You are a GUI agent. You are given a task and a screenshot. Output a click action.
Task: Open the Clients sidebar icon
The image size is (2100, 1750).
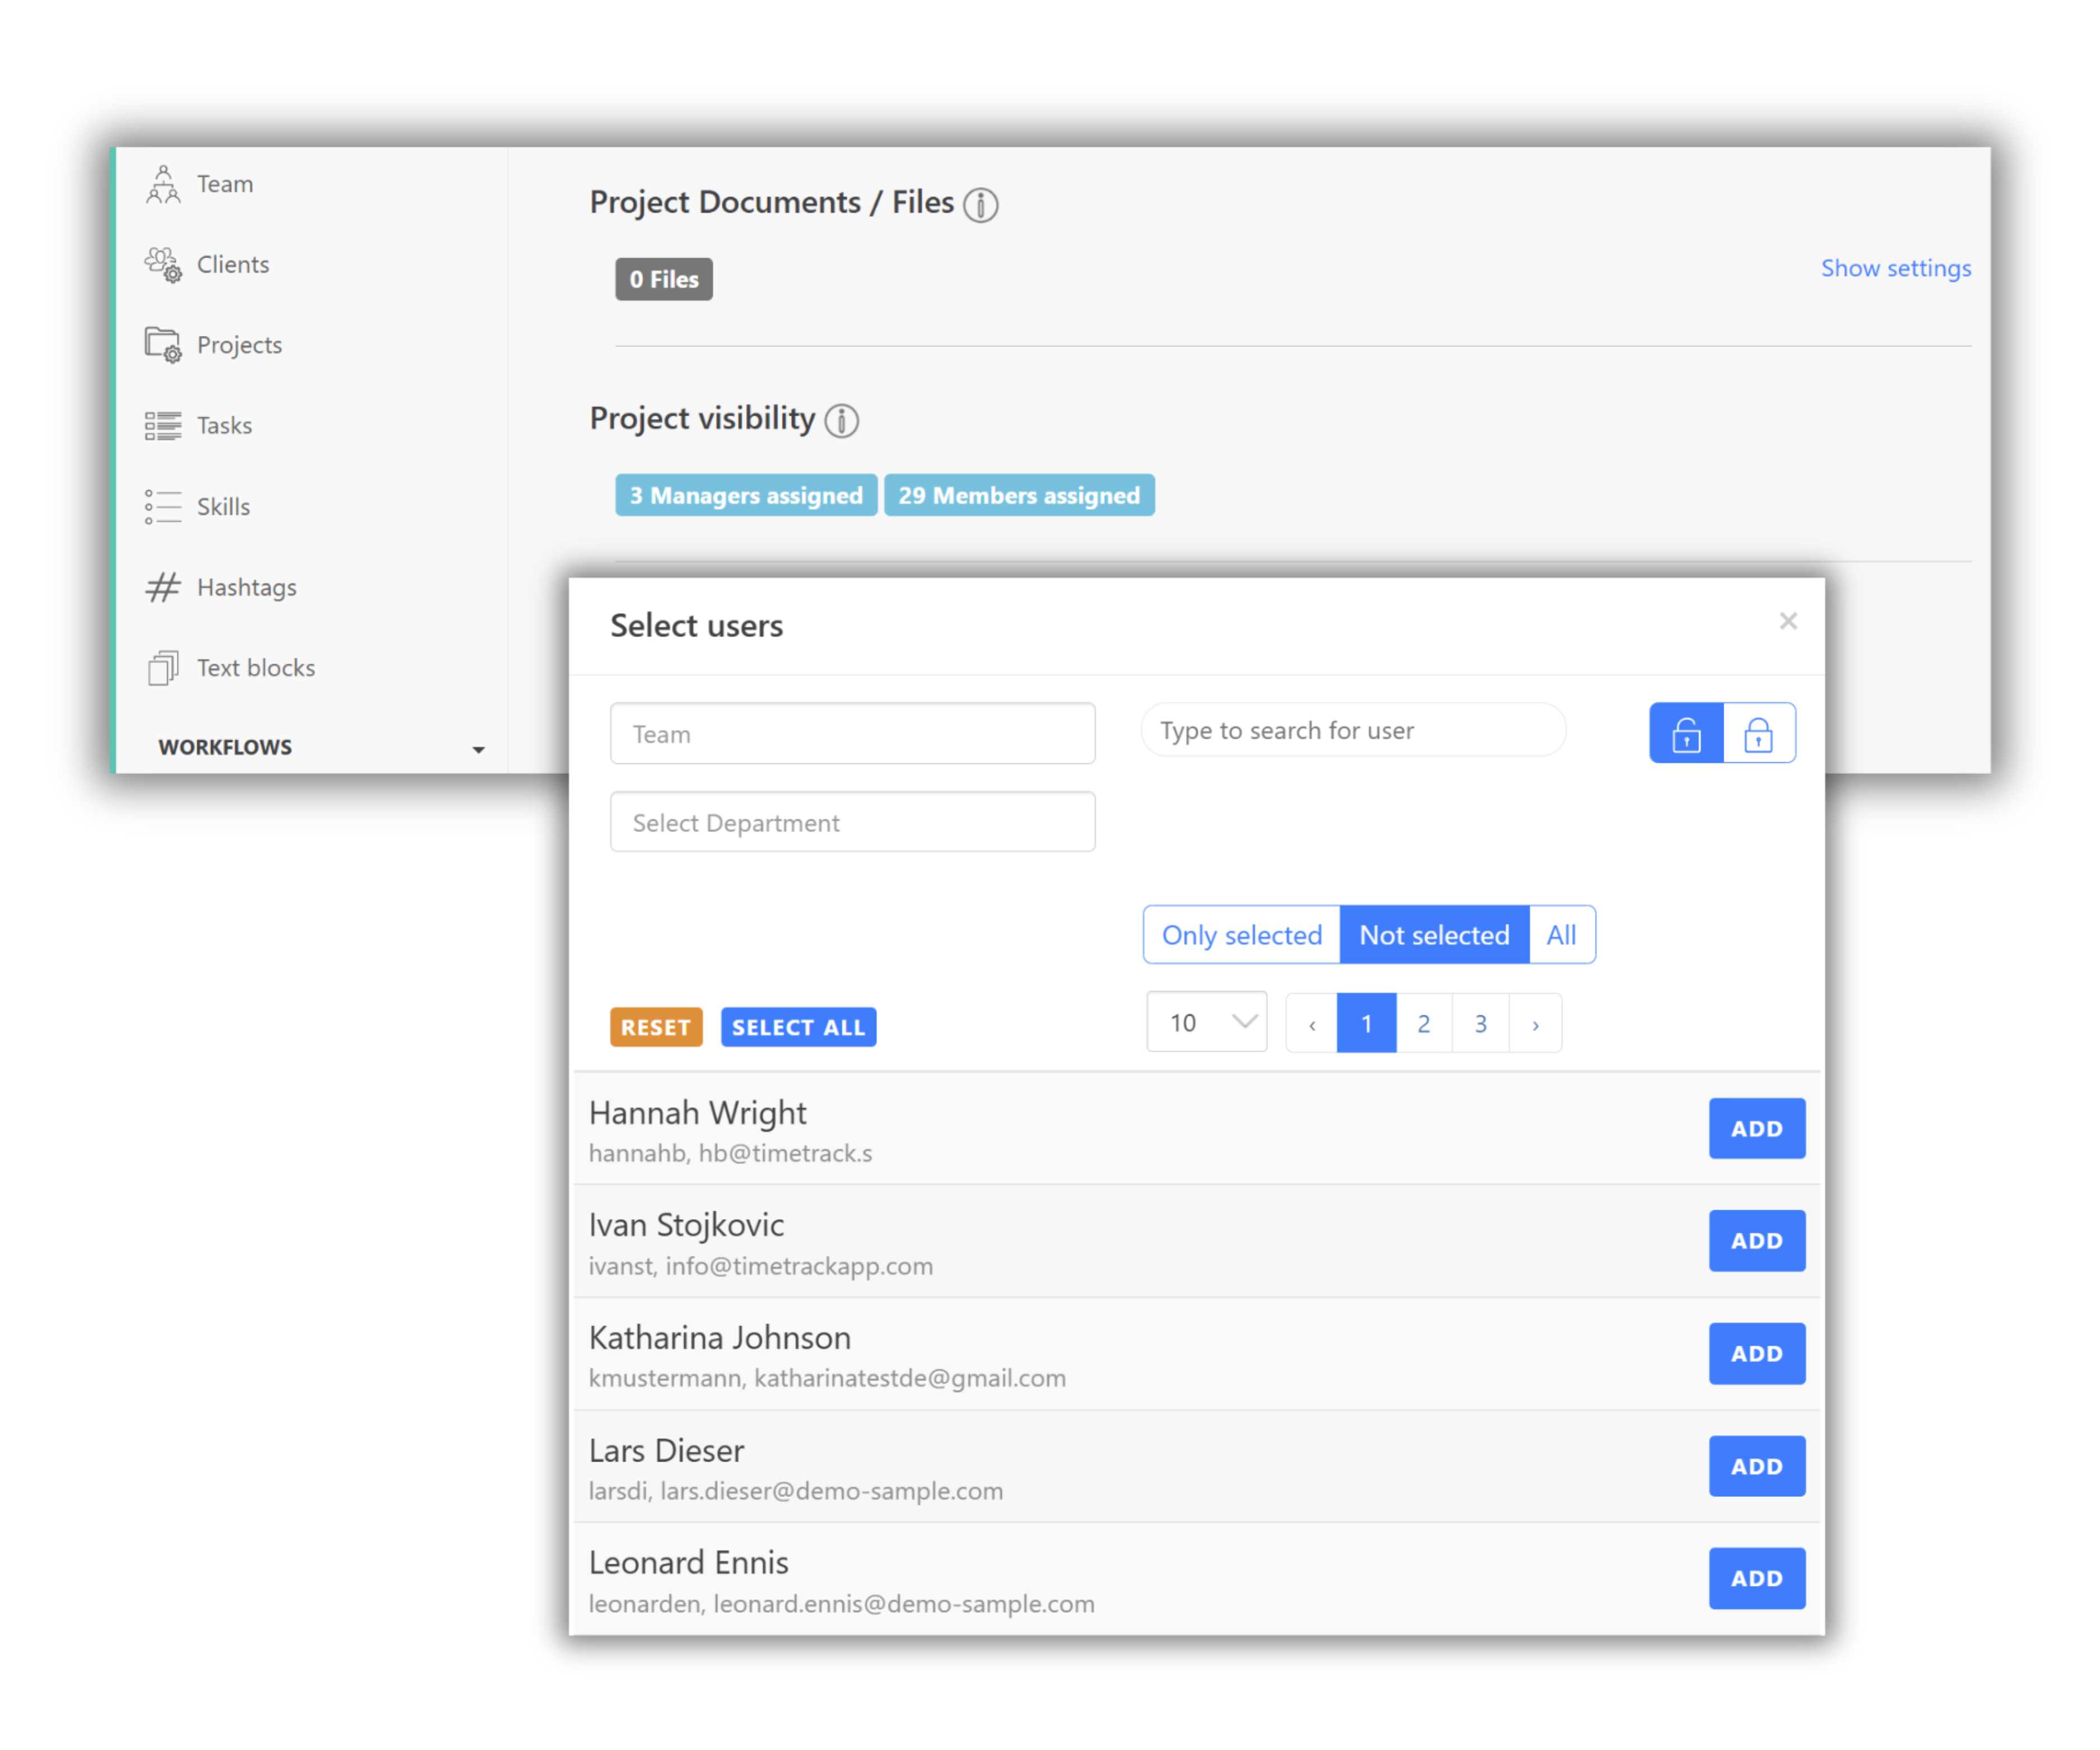[163, 265]
